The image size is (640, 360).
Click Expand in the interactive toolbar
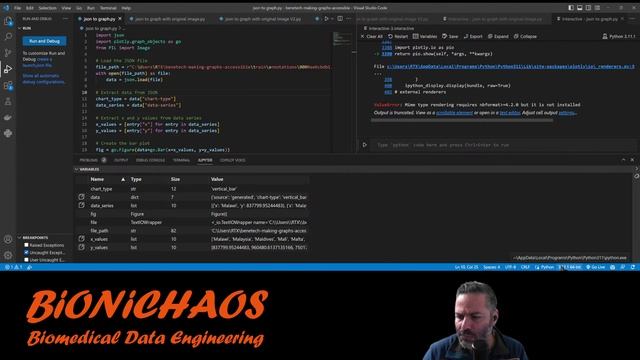tap(498, 36)
